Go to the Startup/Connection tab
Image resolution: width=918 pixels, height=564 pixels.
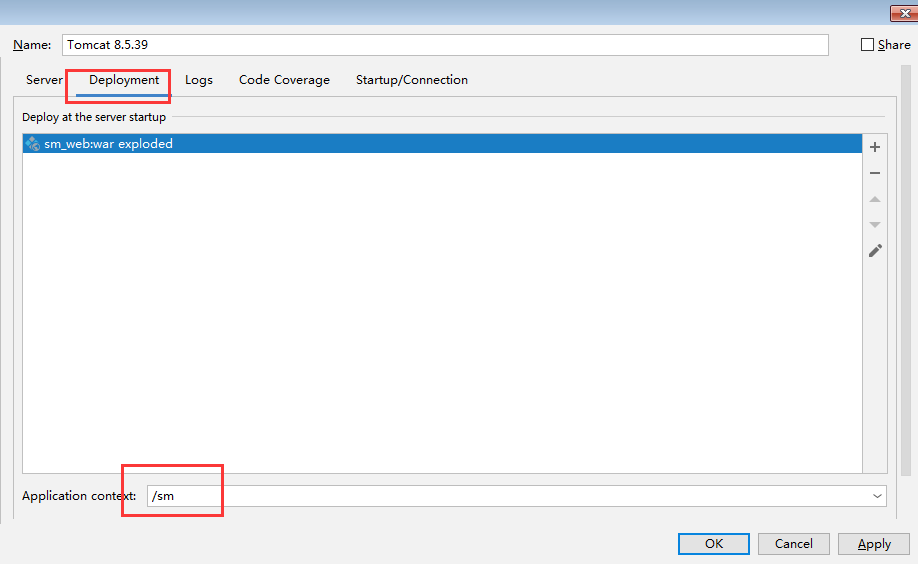[412, 80]
